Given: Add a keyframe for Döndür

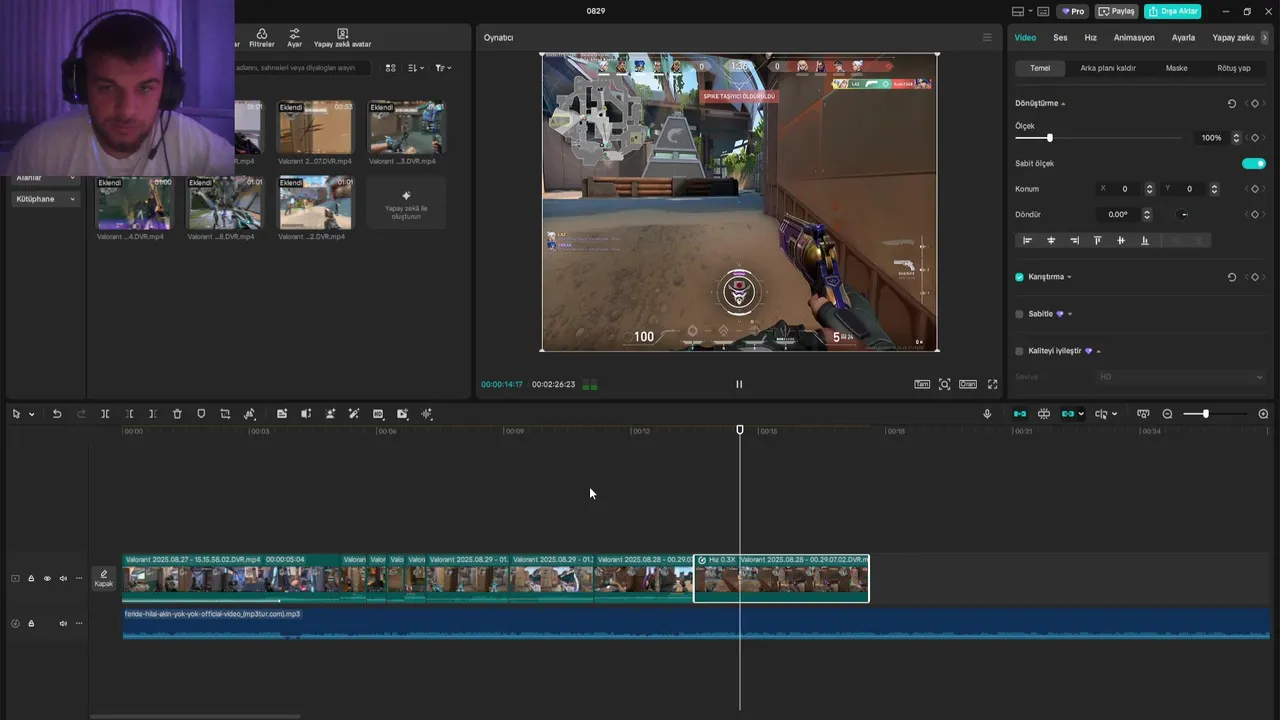Looking at the screenshot, I should click(1255, 214).
